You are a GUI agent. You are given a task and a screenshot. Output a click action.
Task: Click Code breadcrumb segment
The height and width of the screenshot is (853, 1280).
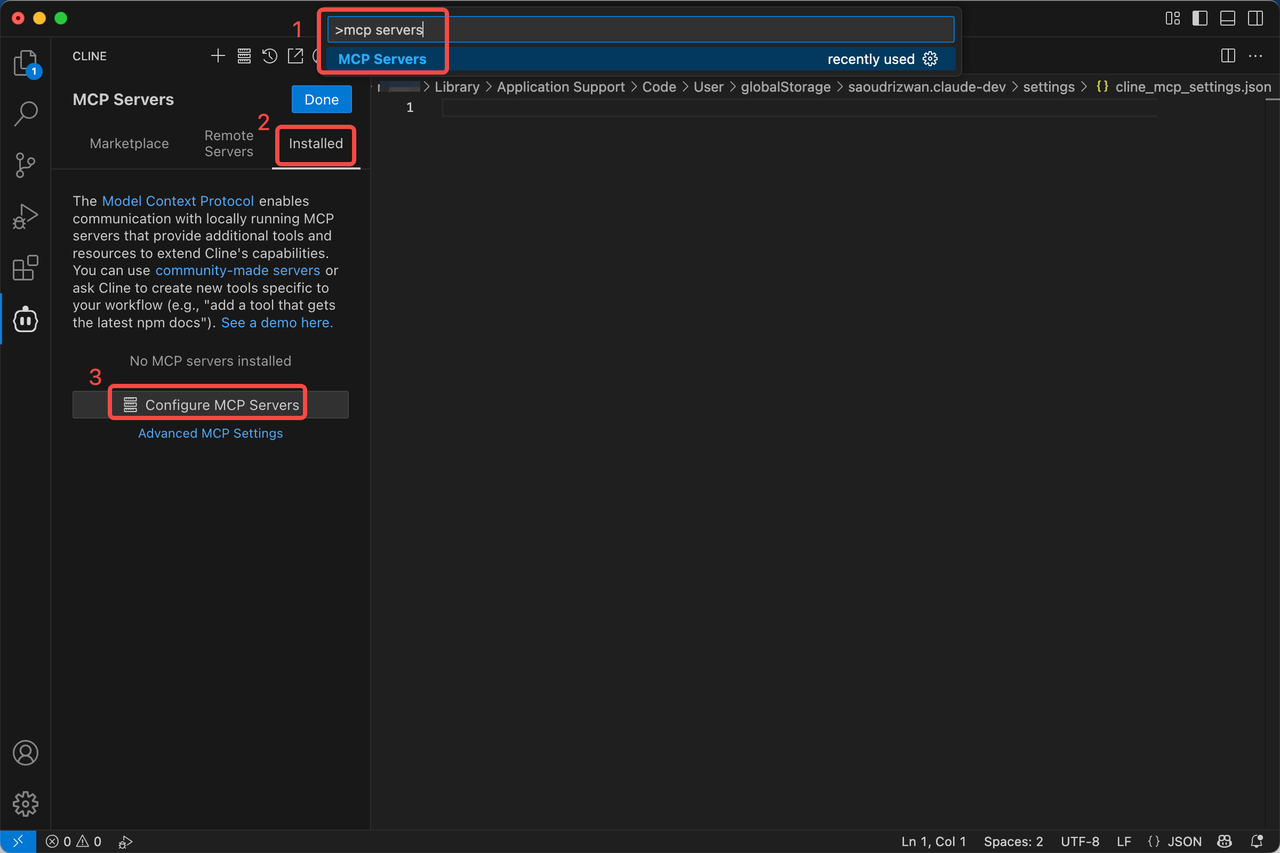[659, 87]
